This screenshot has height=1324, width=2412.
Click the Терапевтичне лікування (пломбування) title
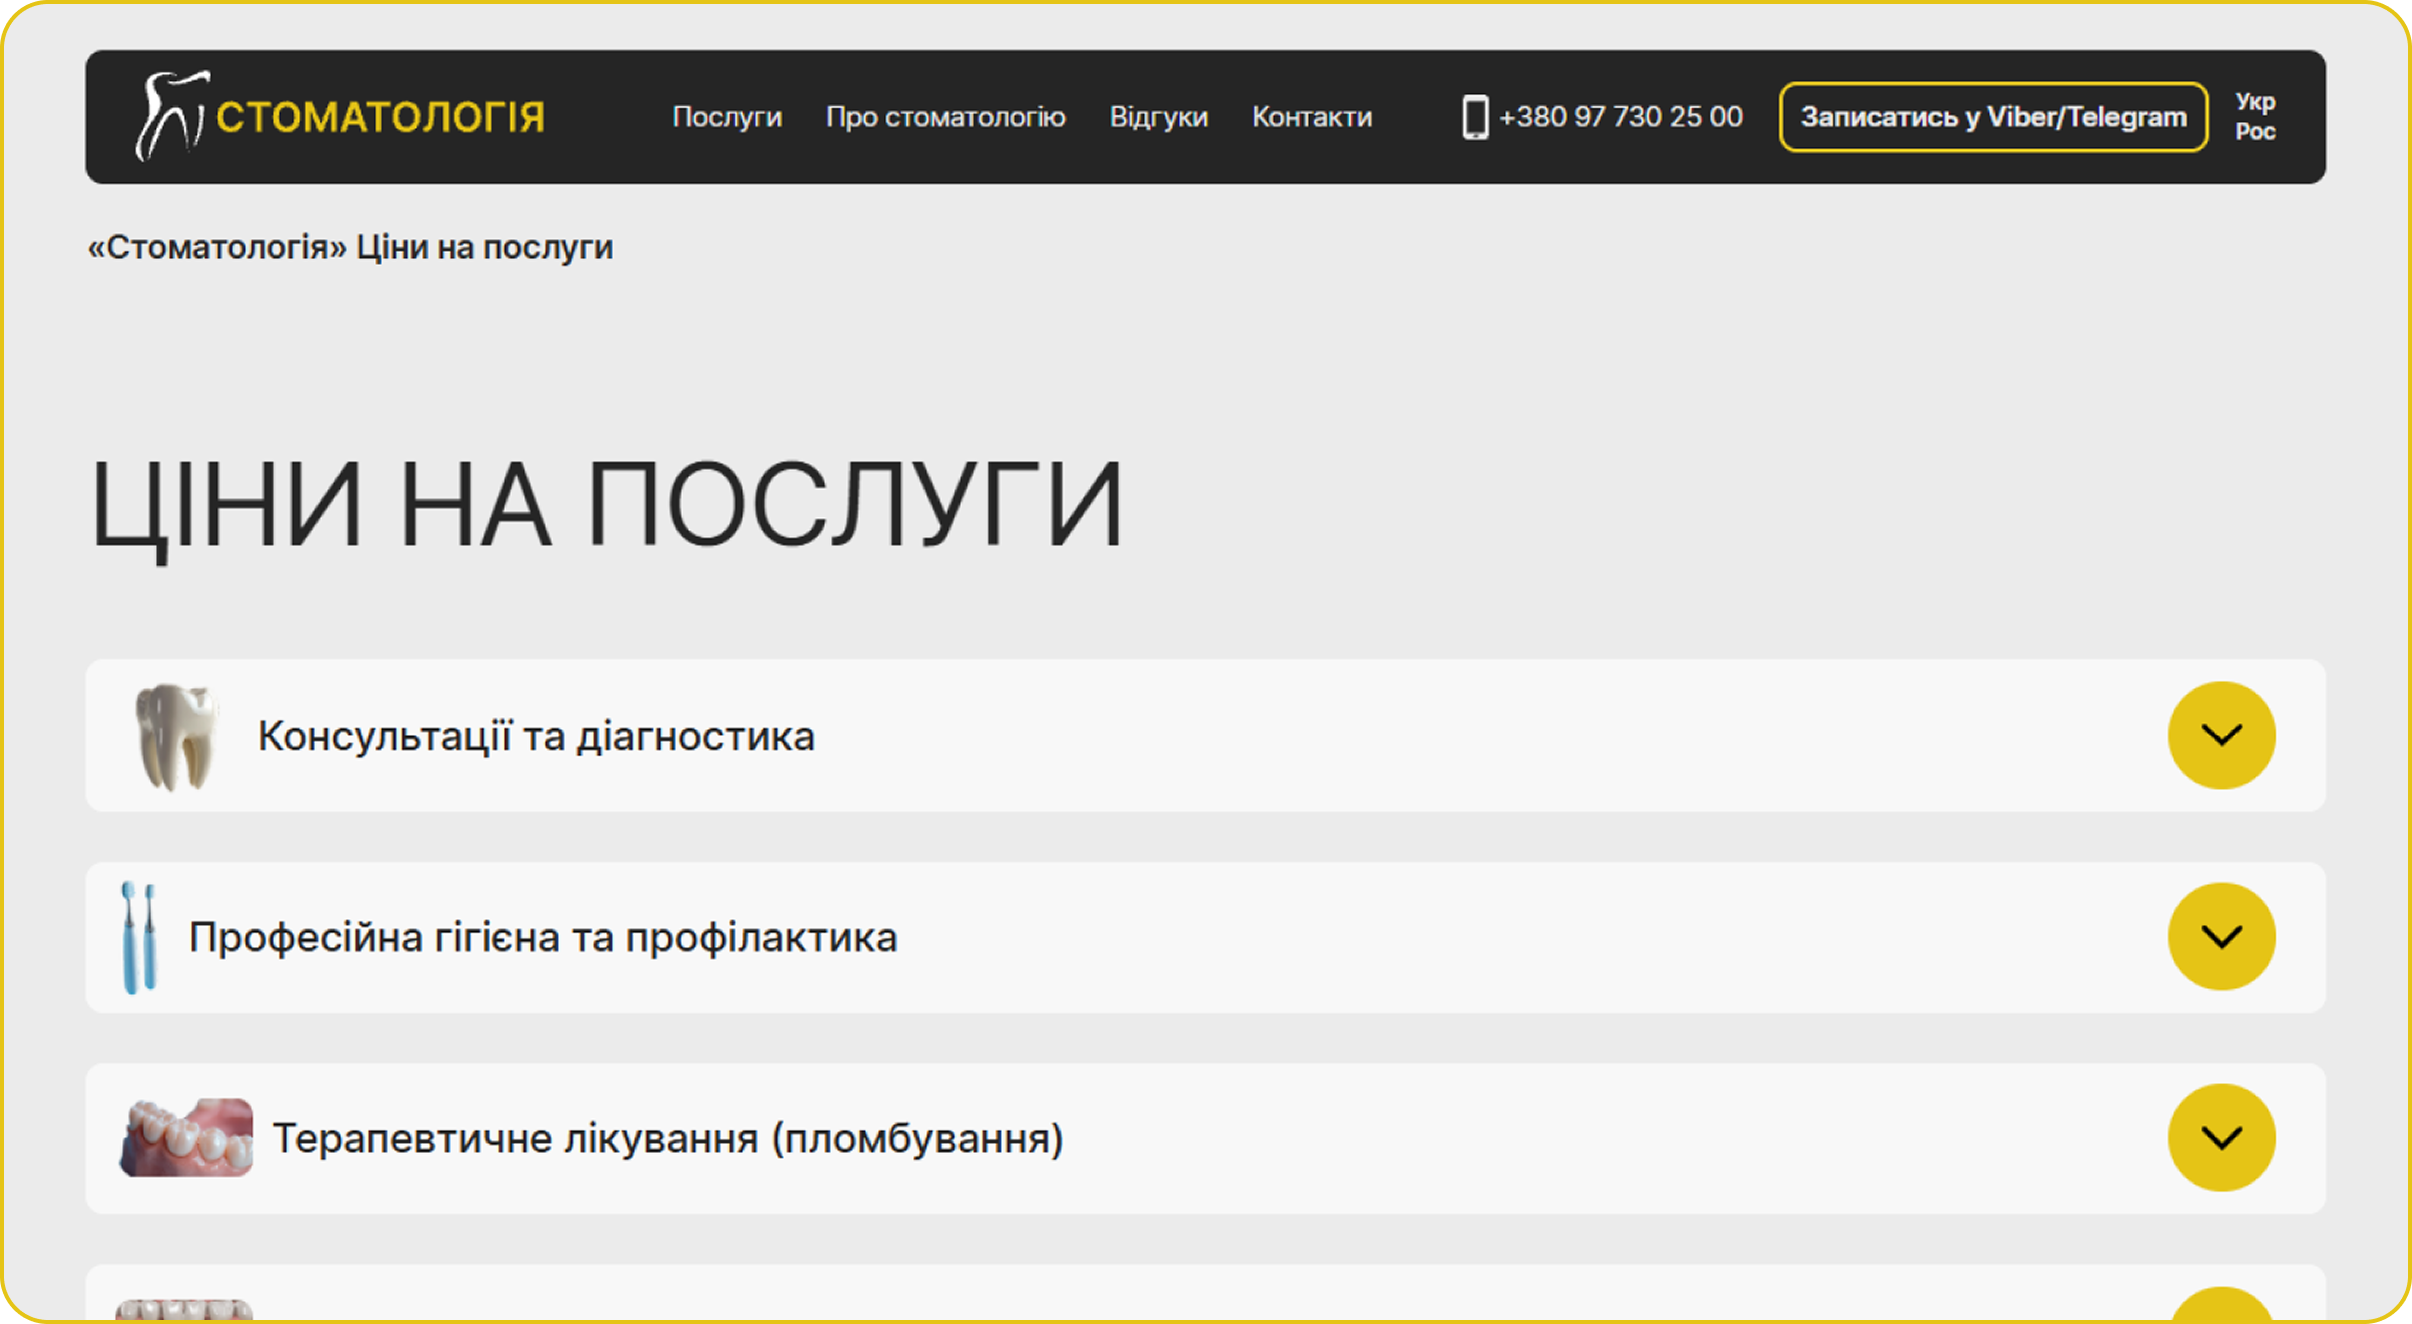(668, 1138)
